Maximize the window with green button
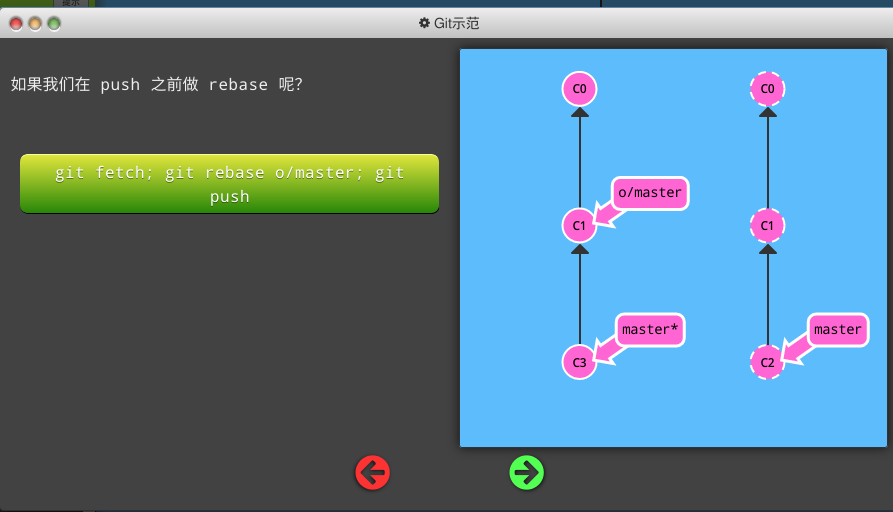 point(54,23)
